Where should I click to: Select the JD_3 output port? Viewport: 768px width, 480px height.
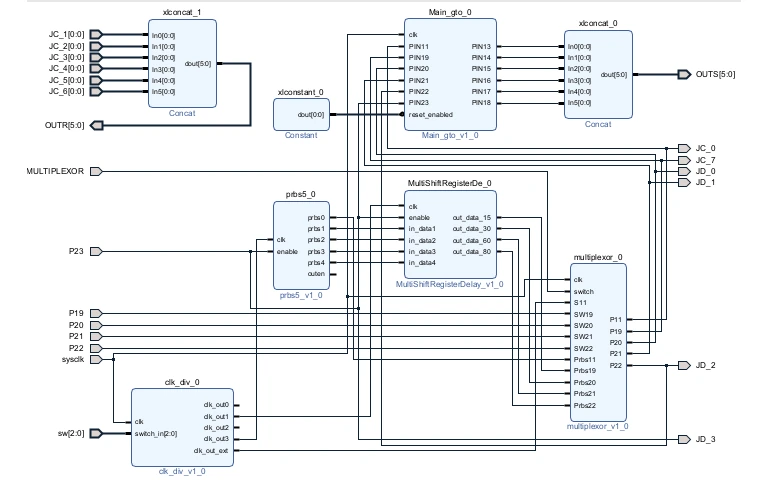[x=684, y=439]
